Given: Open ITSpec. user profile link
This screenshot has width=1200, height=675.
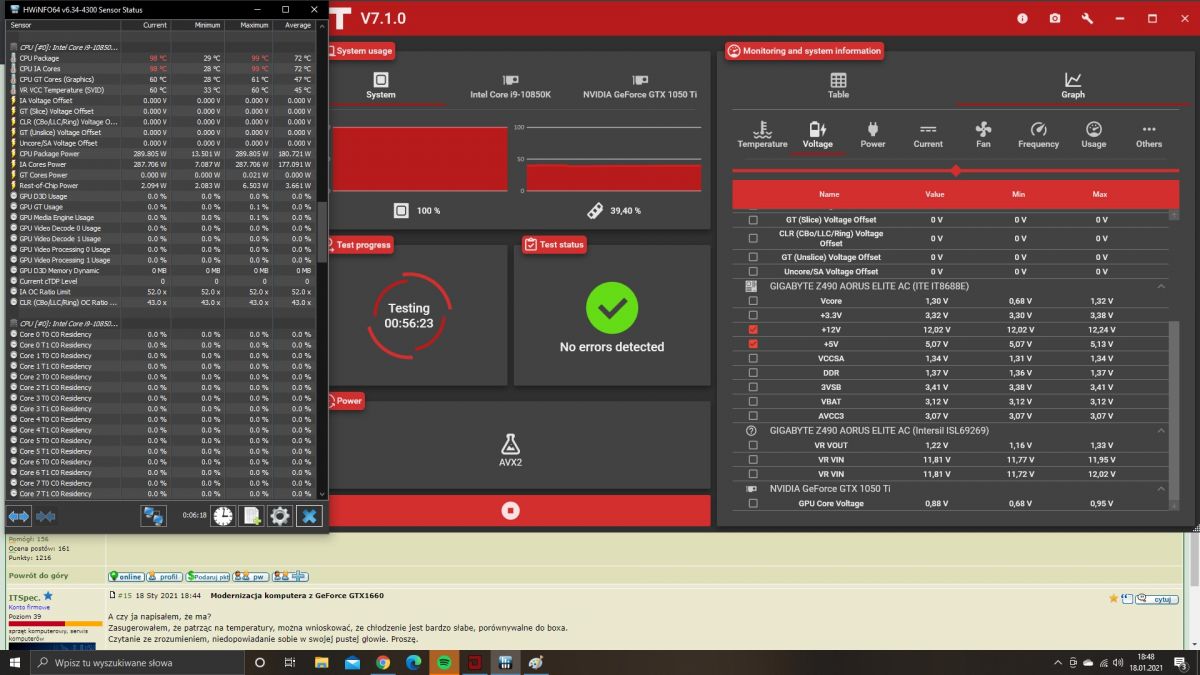Looking at the screenshot, I should [24, 596].
